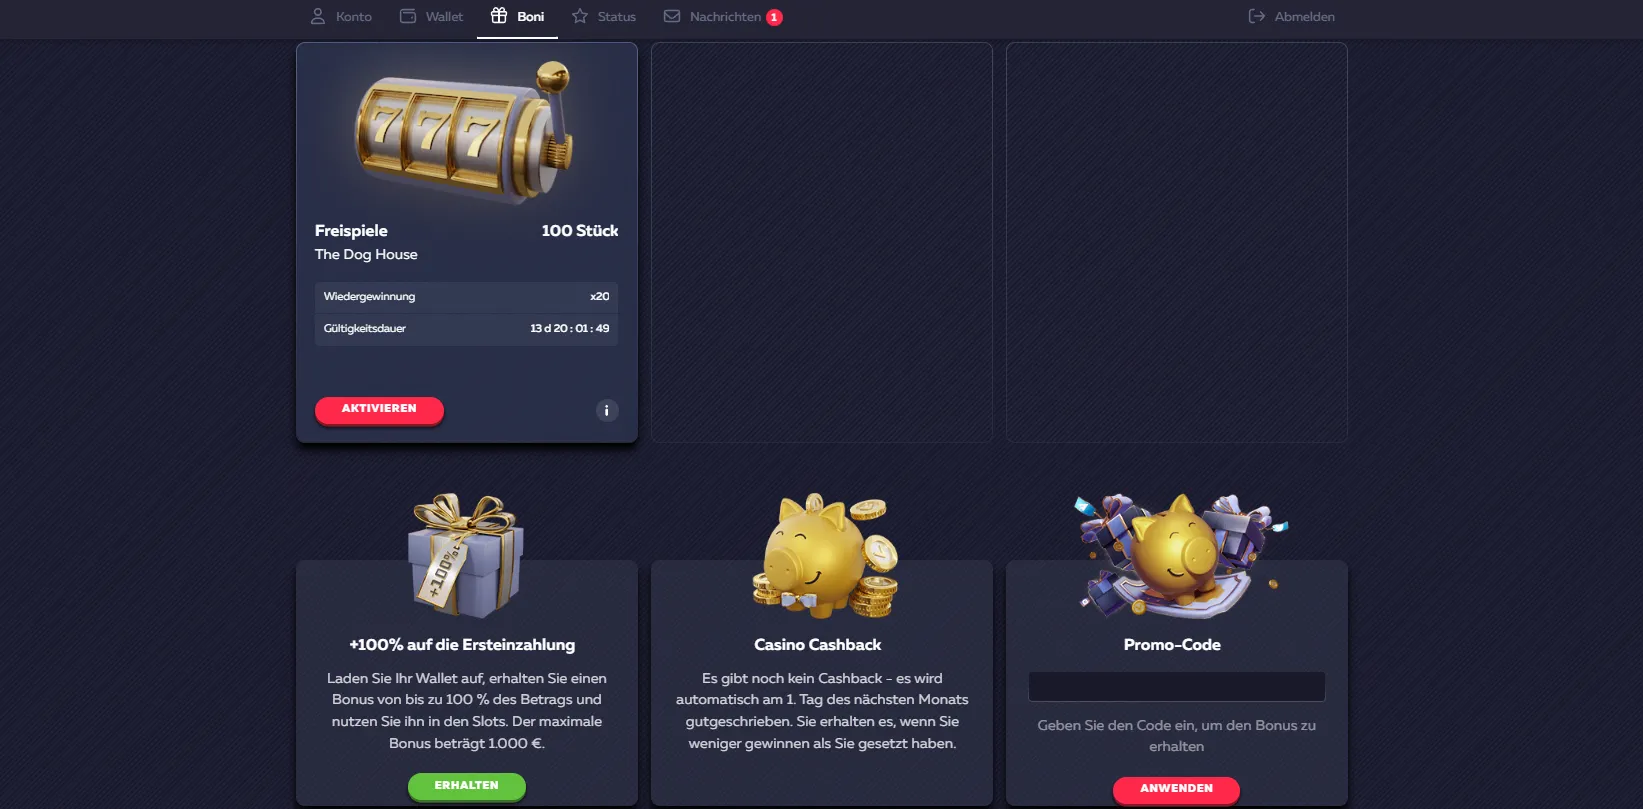
Task: Click the Anwenden promo button
Action: pyautogui.click(x=1176, y=789)
